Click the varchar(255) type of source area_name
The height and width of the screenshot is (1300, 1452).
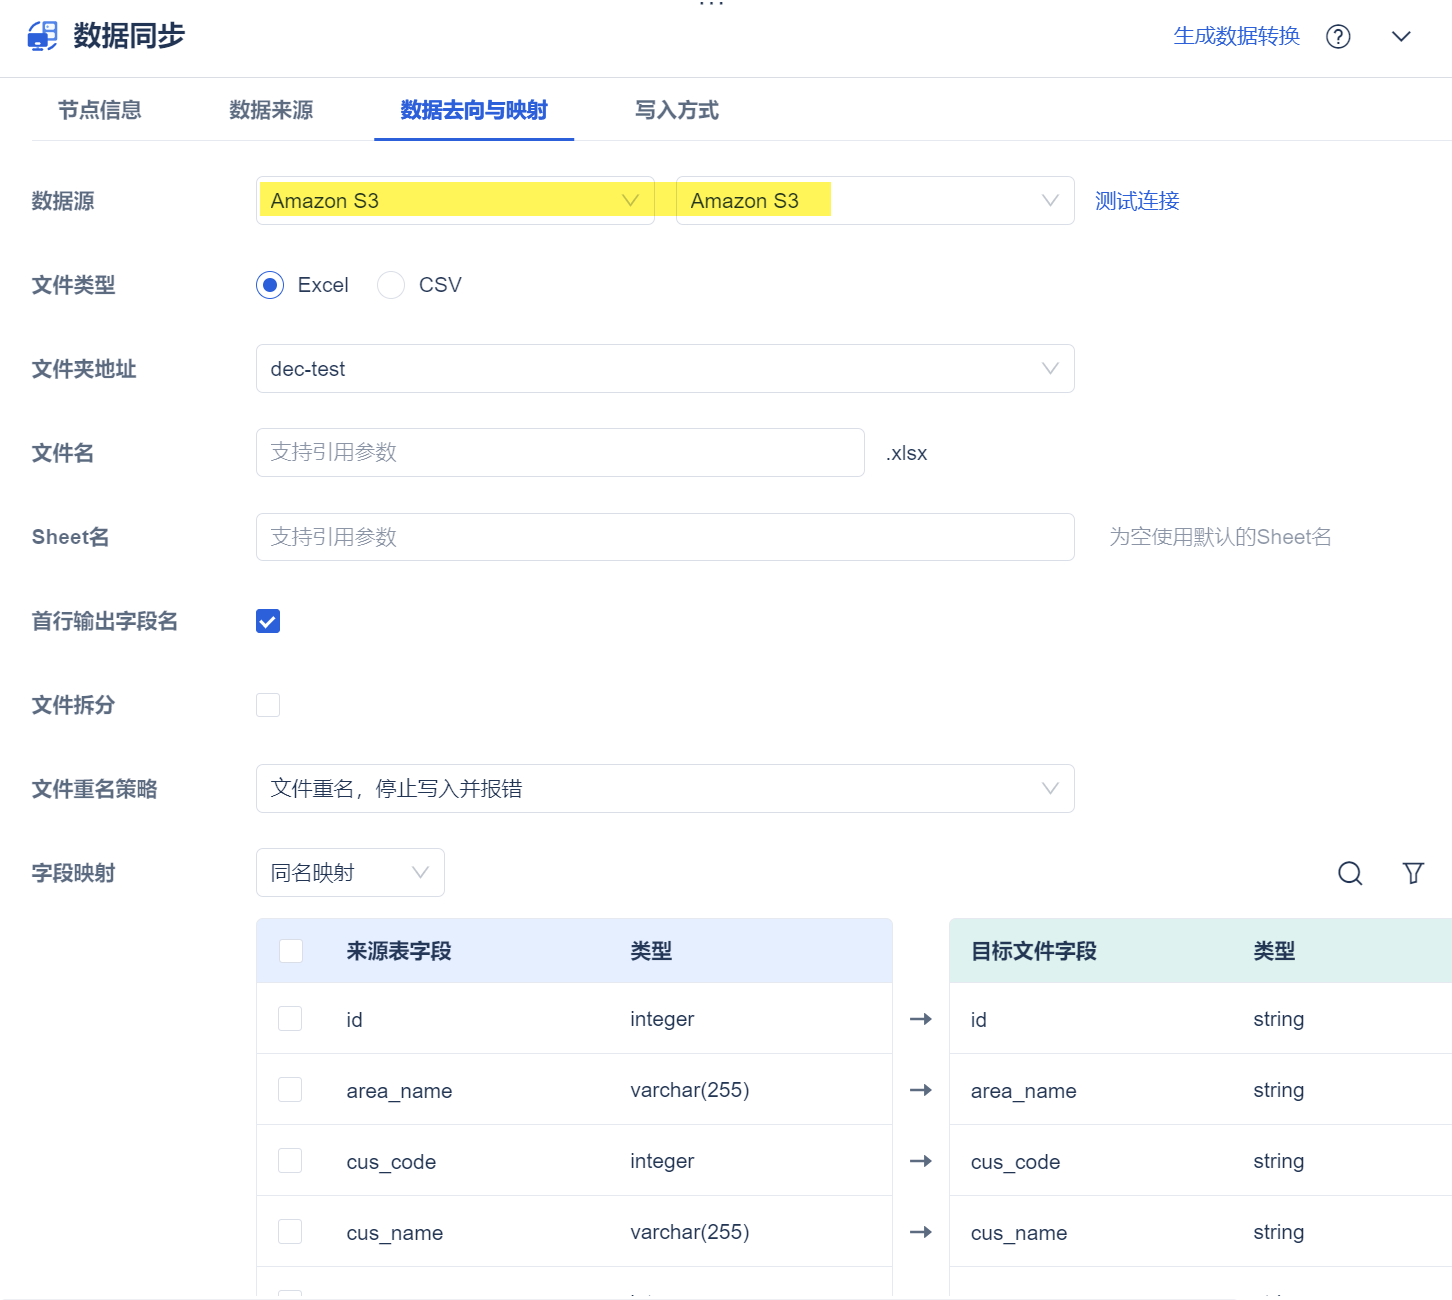690,1090
